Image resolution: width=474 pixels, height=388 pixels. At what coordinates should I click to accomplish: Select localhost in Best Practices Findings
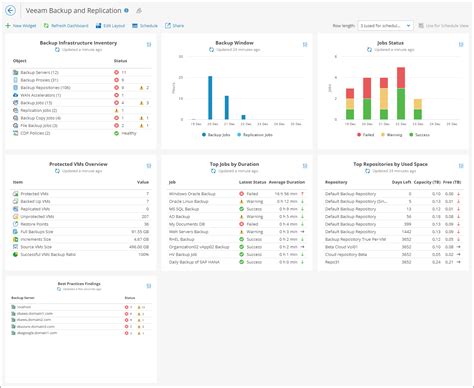(24, 307)
